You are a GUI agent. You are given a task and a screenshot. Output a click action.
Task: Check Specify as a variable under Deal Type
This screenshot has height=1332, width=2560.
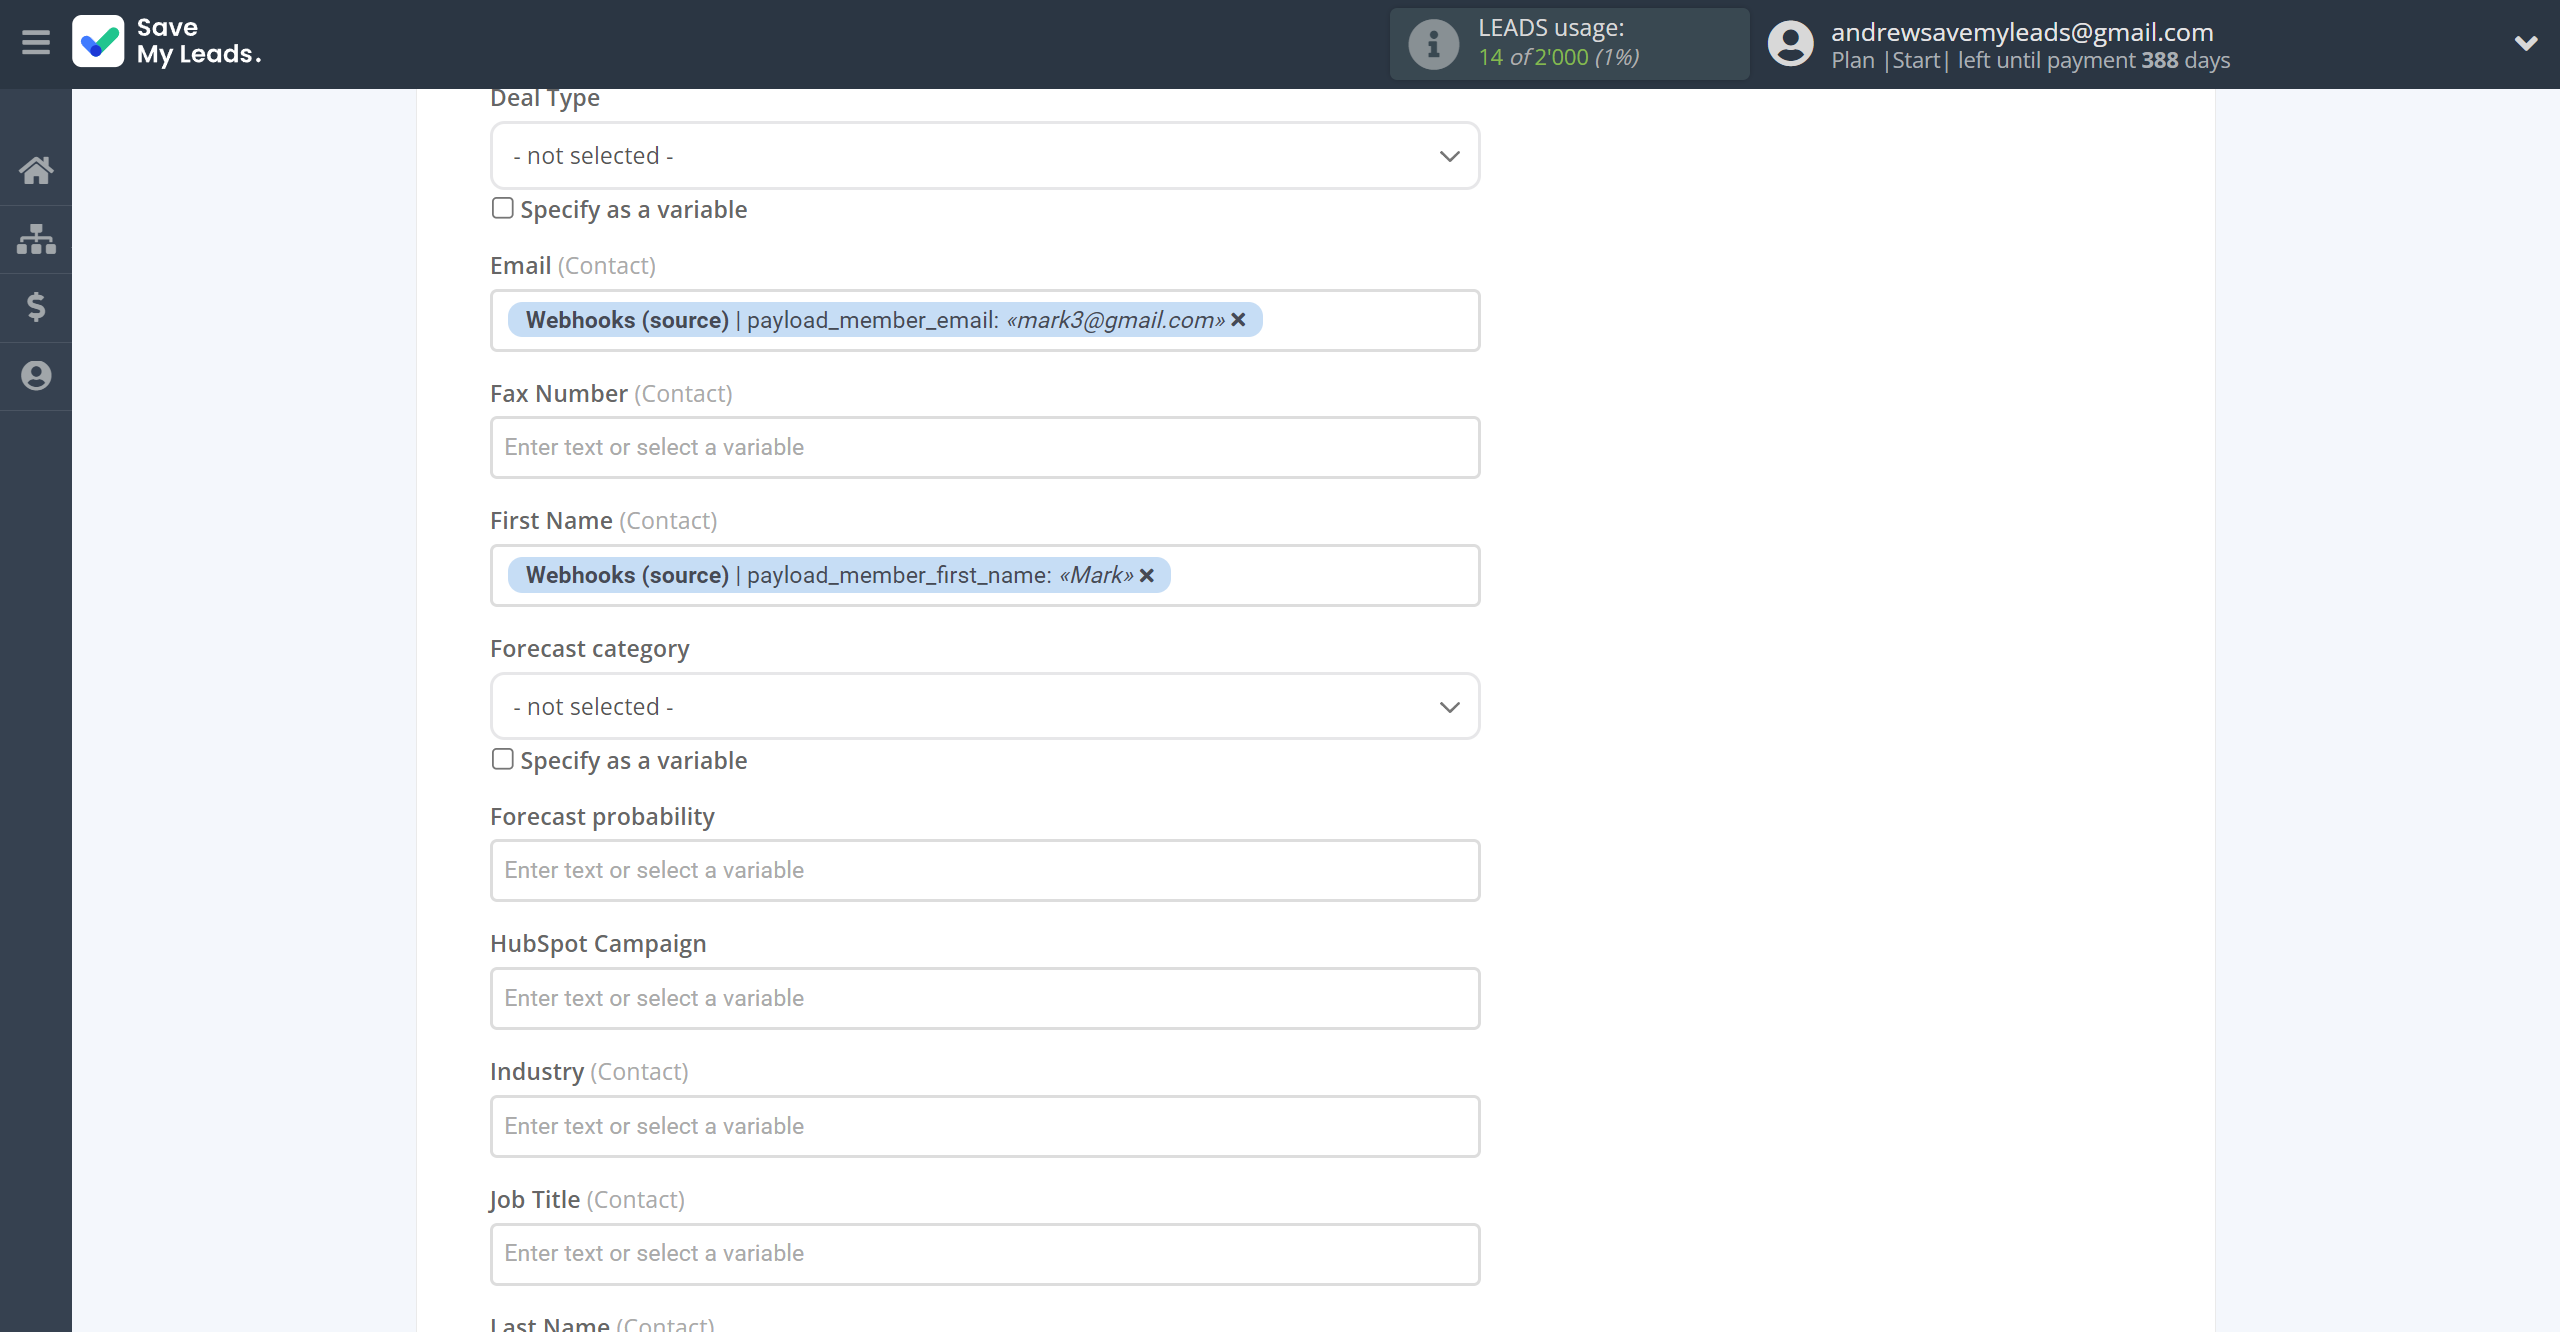tap(503, 208)
